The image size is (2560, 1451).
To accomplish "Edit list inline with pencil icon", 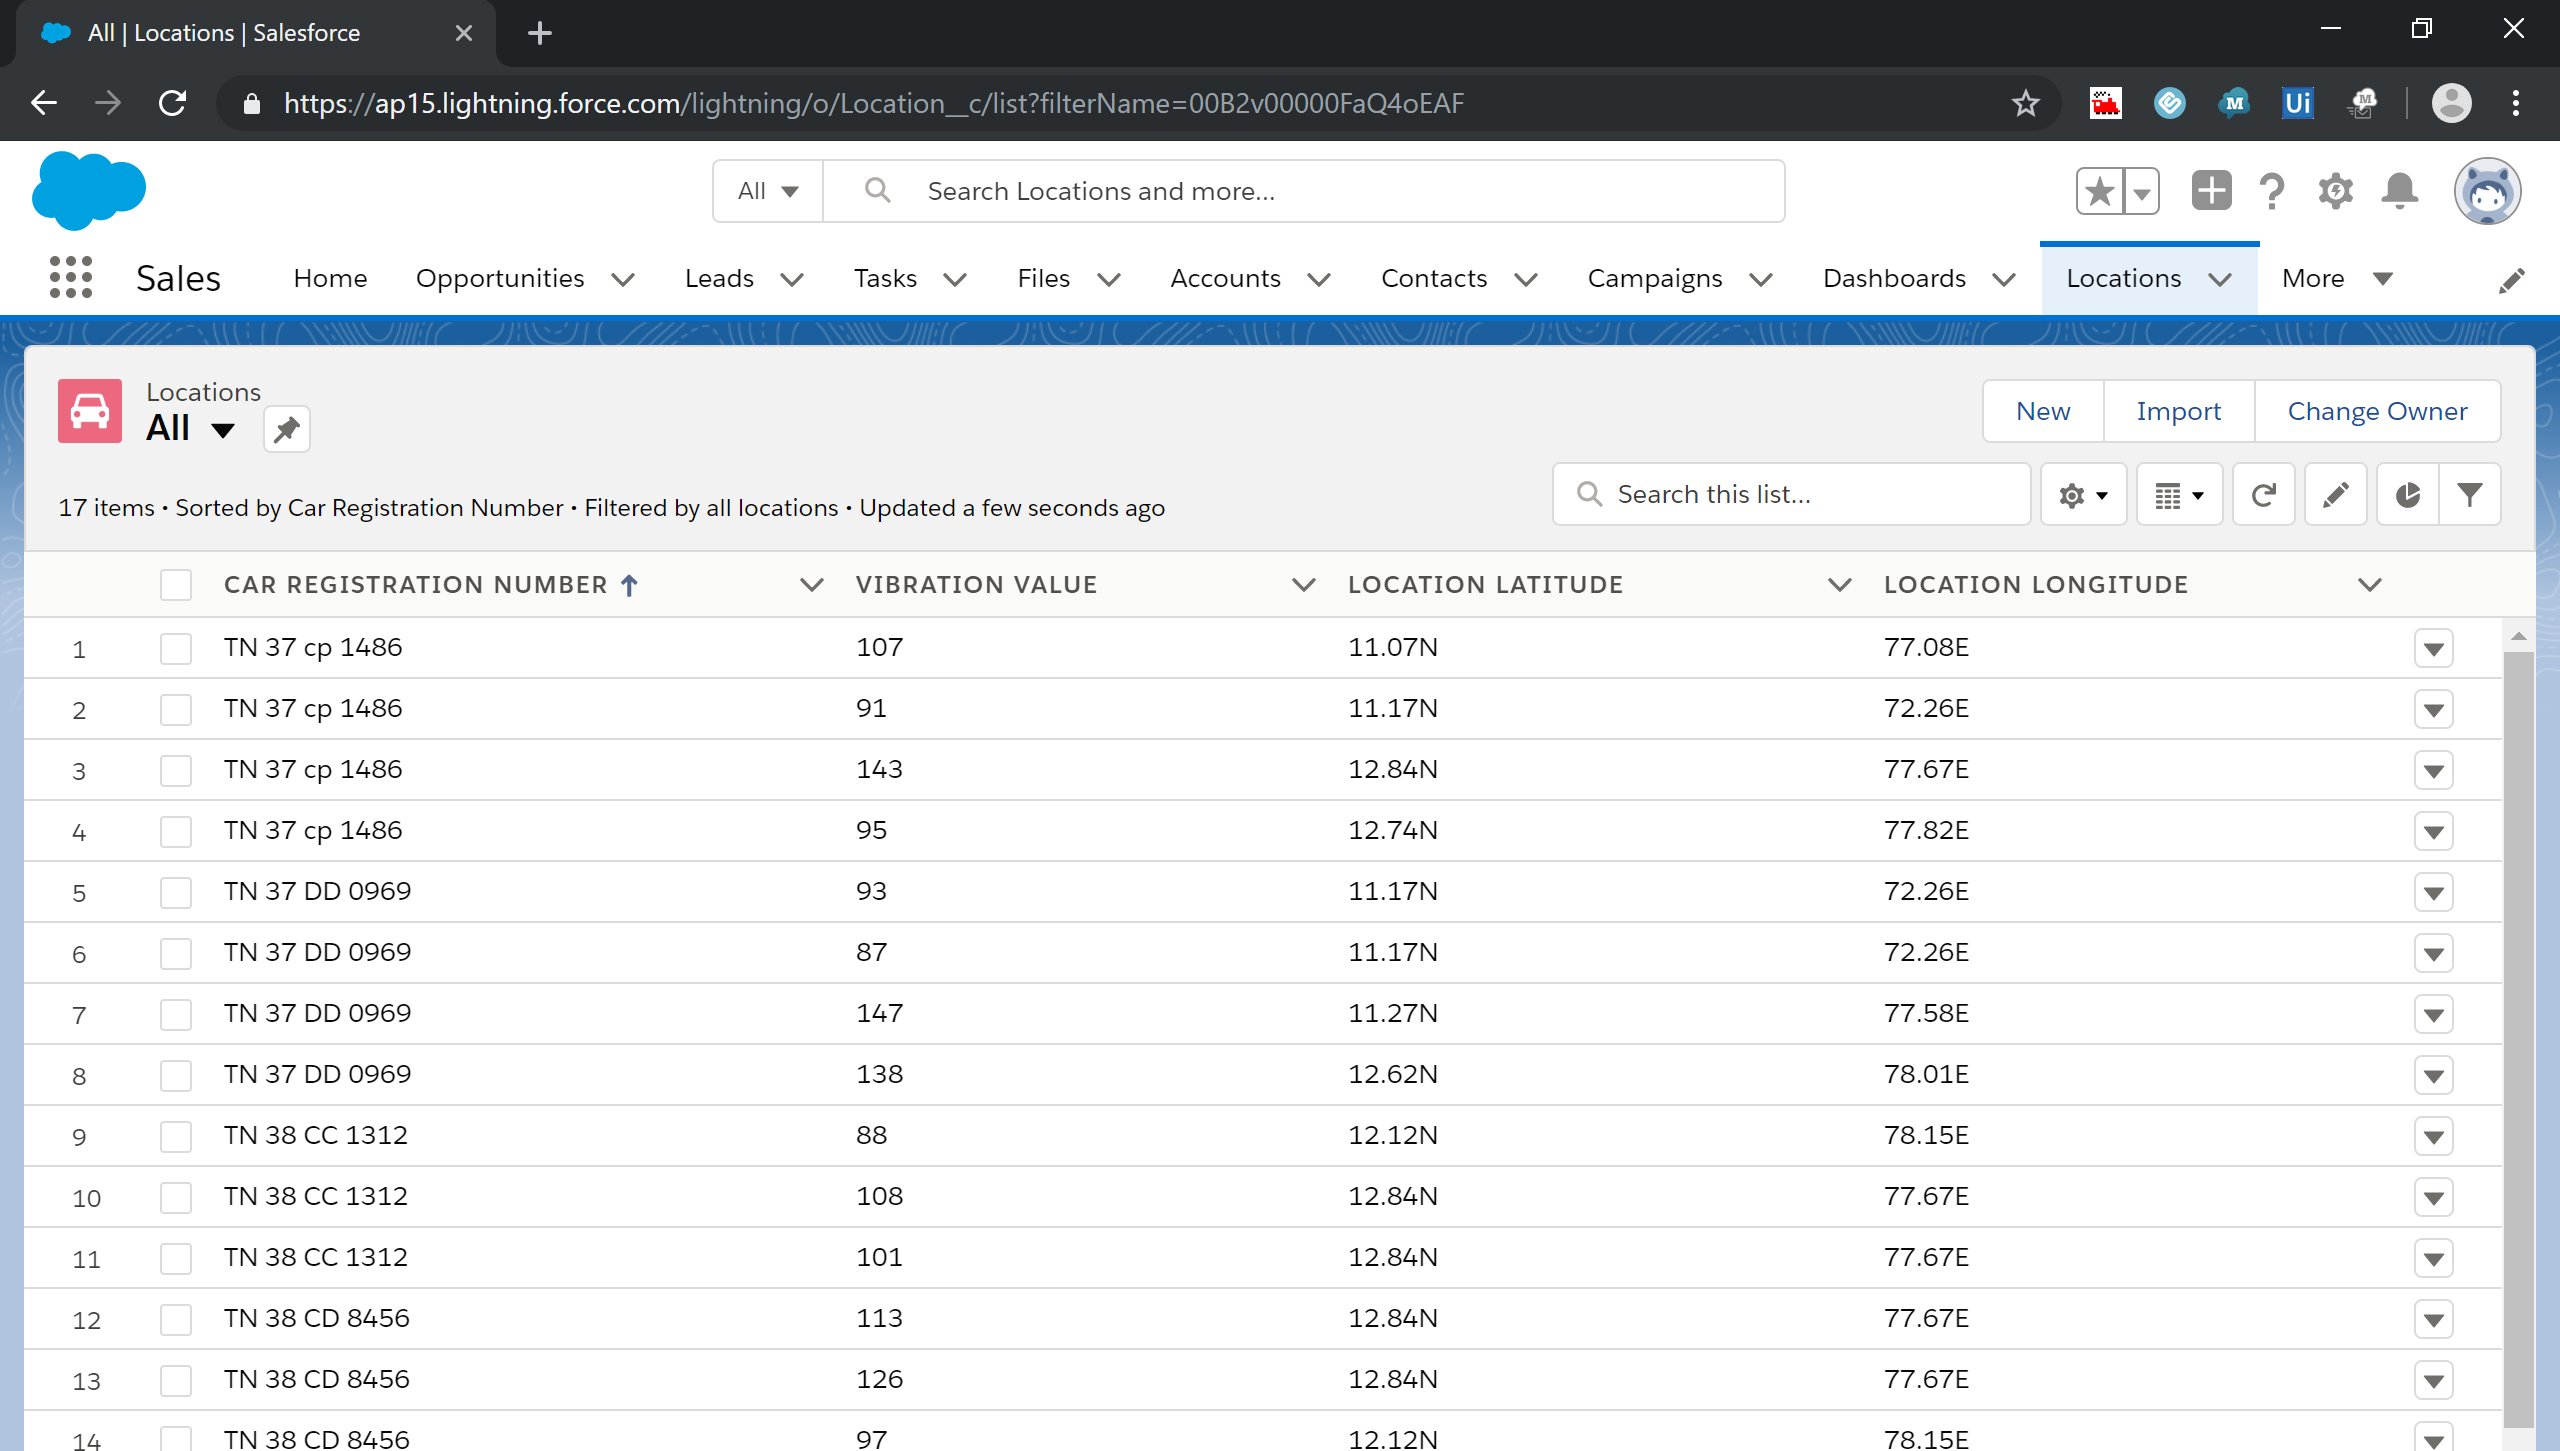I will click(2335, 494).
